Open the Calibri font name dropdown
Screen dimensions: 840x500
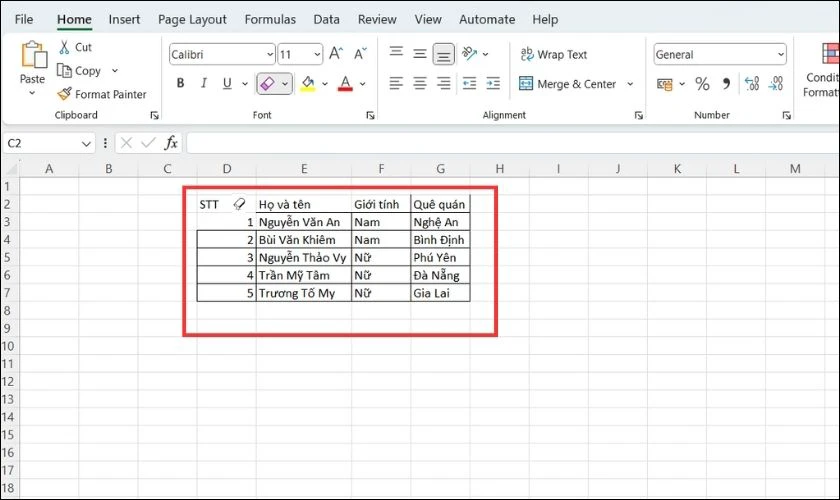coord(270,54)
